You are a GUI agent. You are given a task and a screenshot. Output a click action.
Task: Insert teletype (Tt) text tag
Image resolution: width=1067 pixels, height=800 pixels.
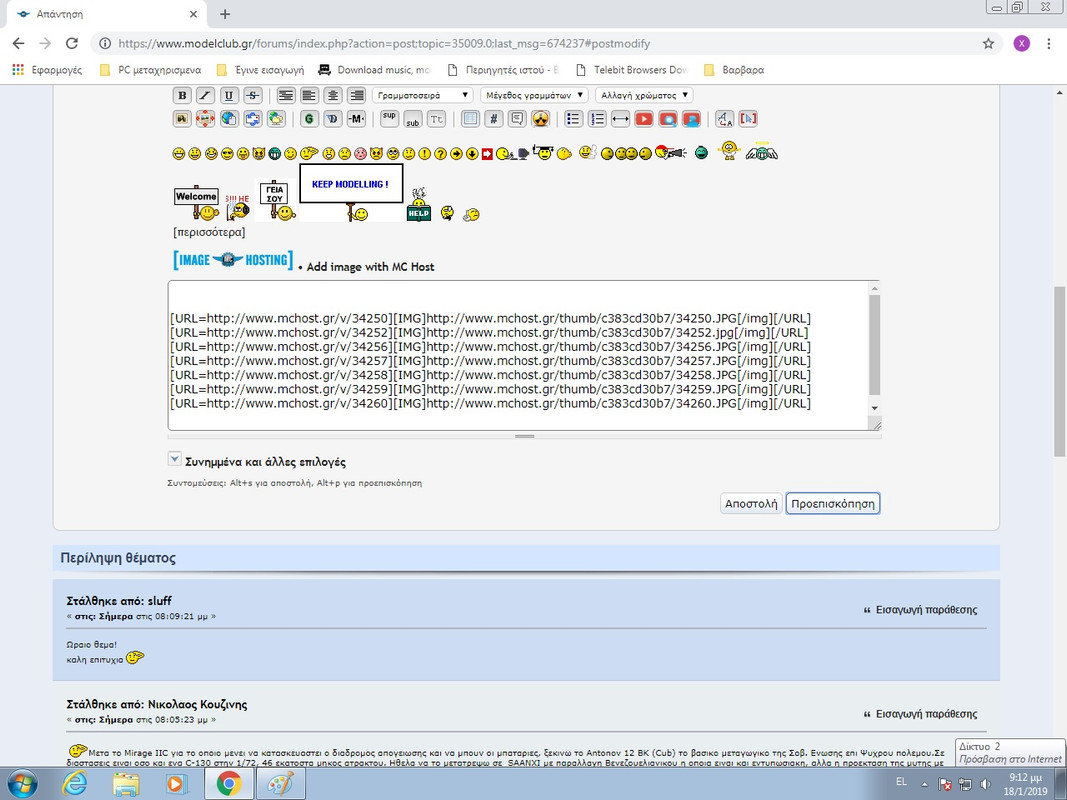click(436, 119)
